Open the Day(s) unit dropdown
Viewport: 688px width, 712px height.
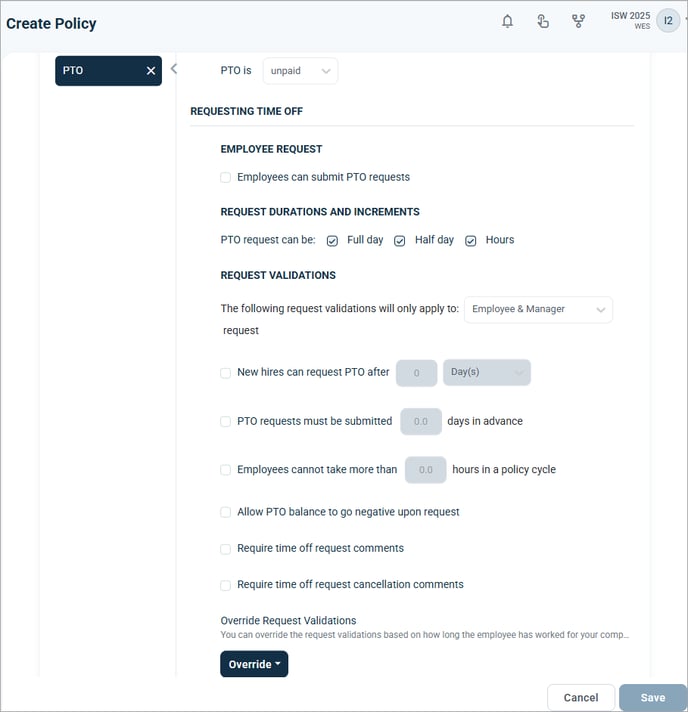(x=487, y=372)
